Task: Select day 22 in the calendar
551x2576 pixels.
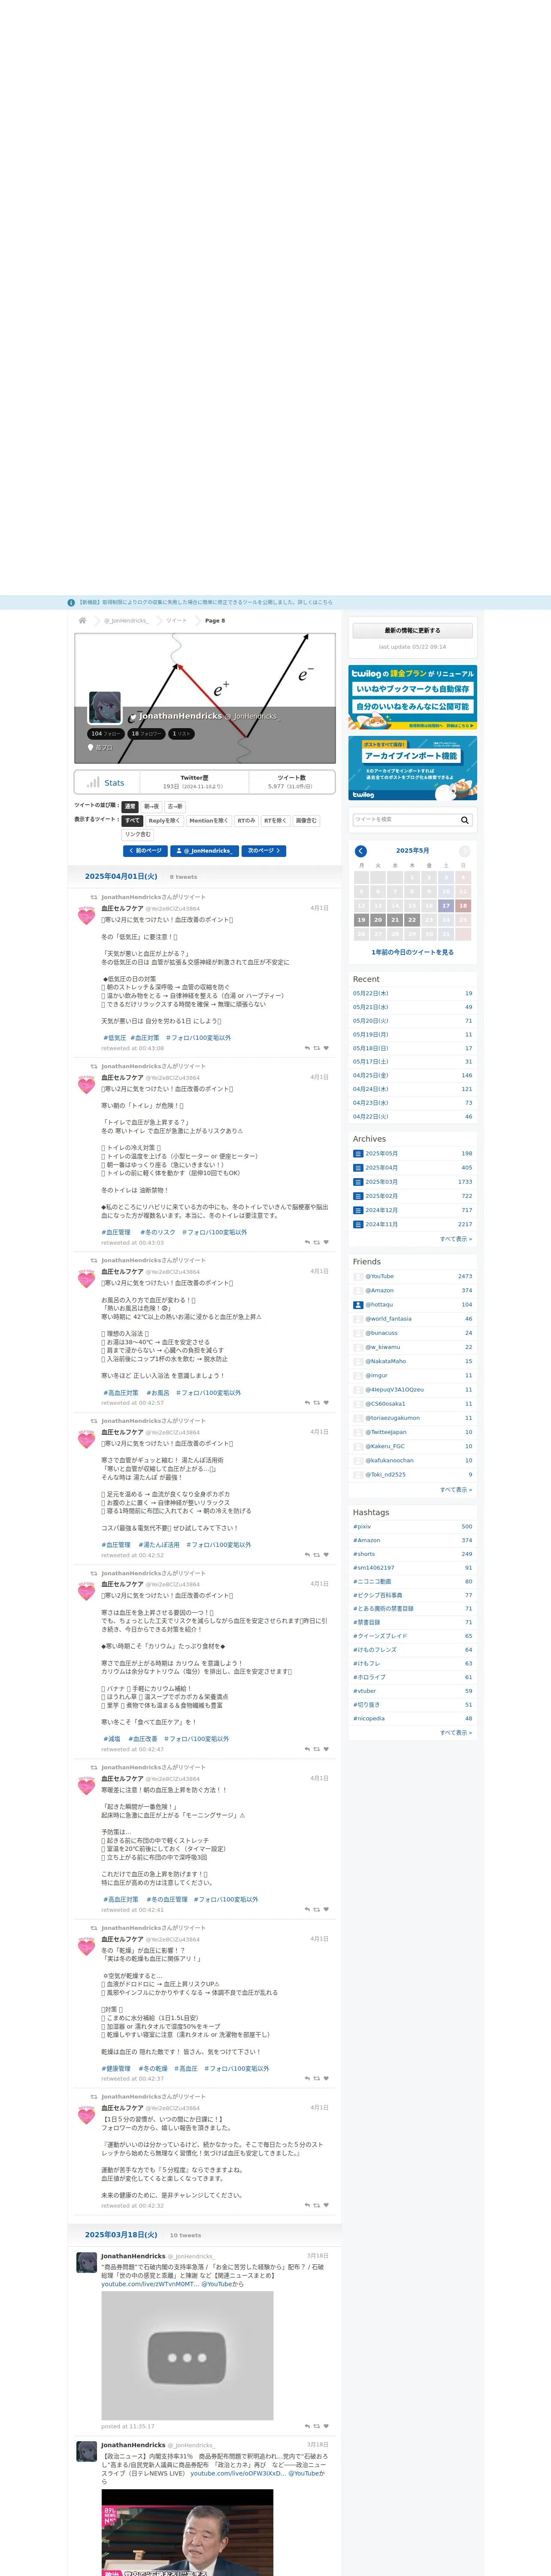Action: pos(412,919)
